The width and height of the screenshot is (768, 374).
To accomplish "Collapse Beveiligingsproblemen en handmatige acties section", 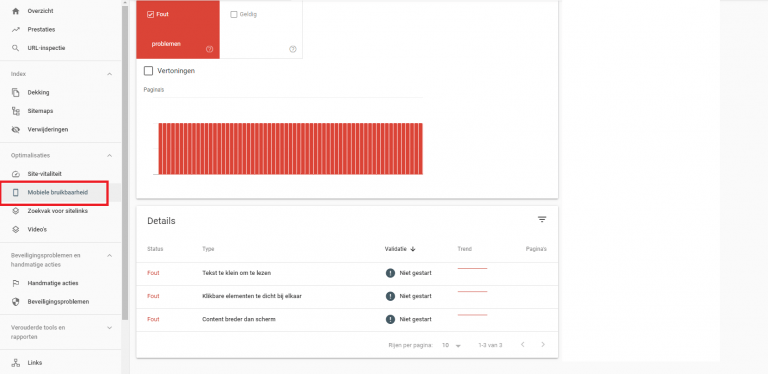I will click(x=109, y=256).
